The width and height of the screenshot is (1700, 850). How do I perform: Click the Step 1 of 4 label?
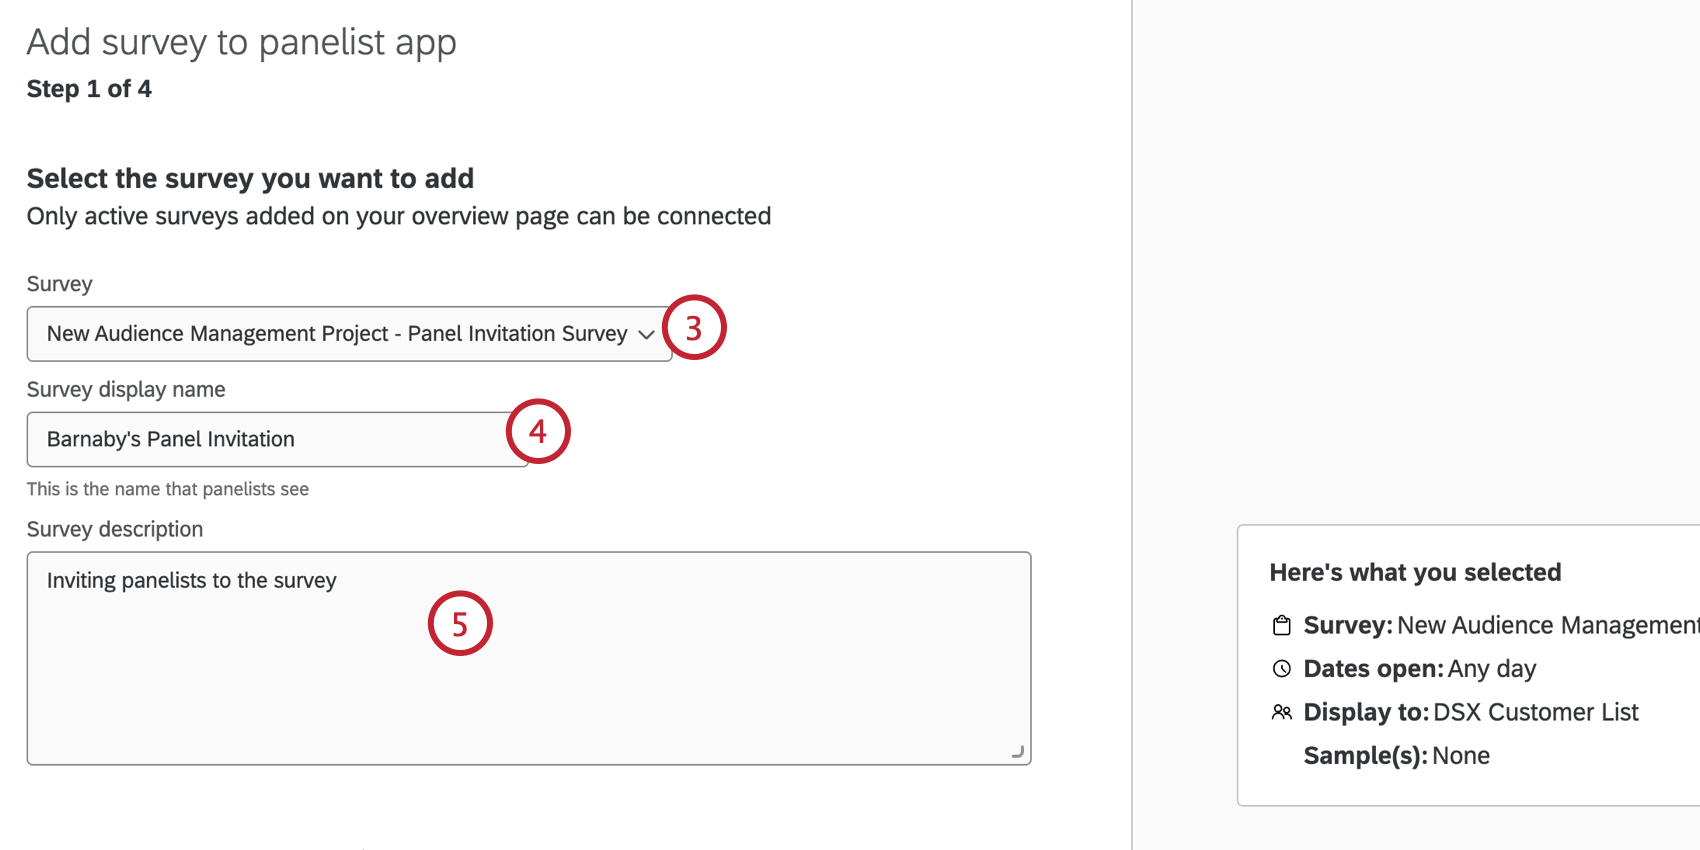pos(89,89)
